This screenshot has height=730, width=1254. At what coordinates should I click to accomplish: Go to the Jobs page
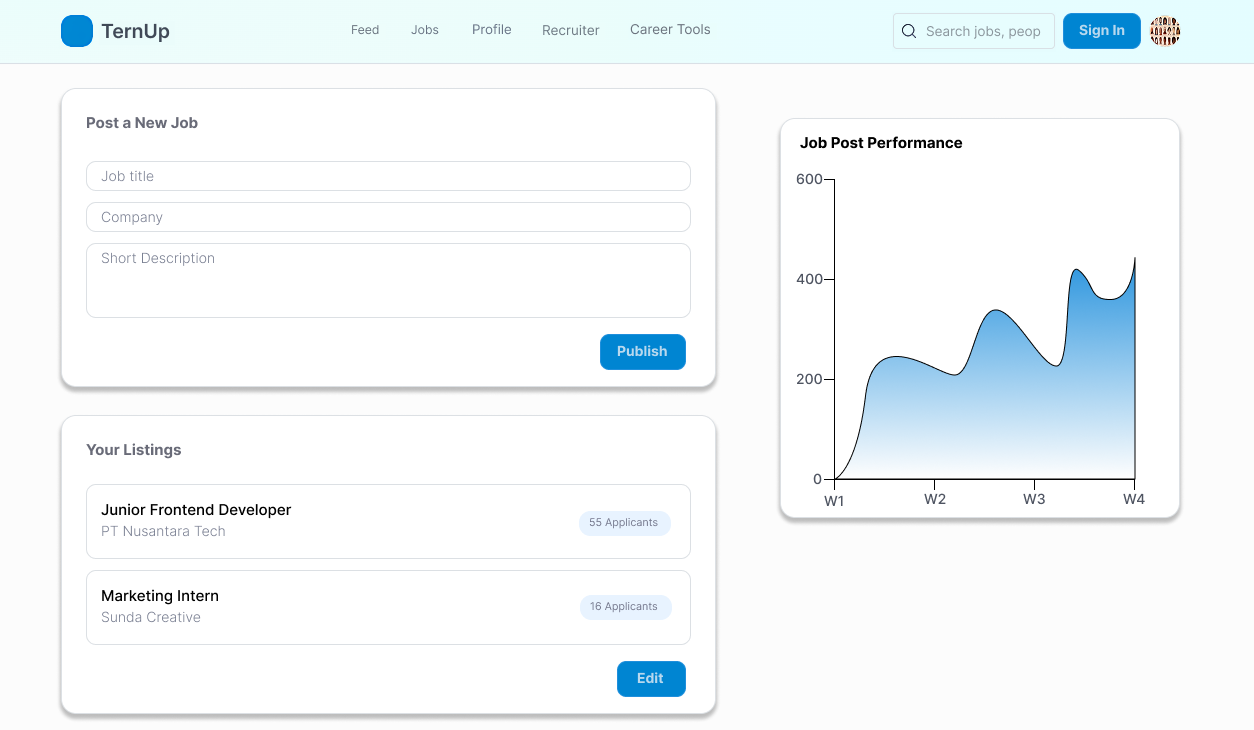pyautogui.click(x=425, y=30)
